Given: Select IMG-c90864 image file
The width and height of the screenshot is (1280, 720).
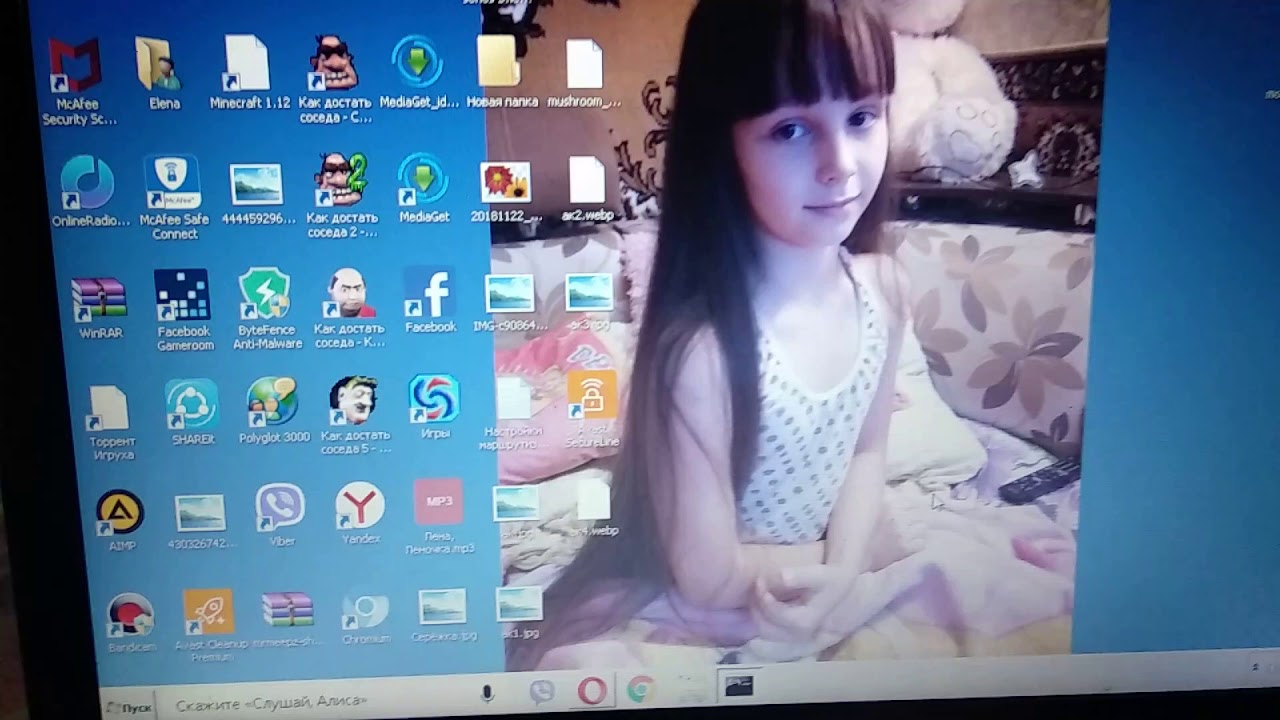Looking at the screenshot, I should [x=510, y=294].
